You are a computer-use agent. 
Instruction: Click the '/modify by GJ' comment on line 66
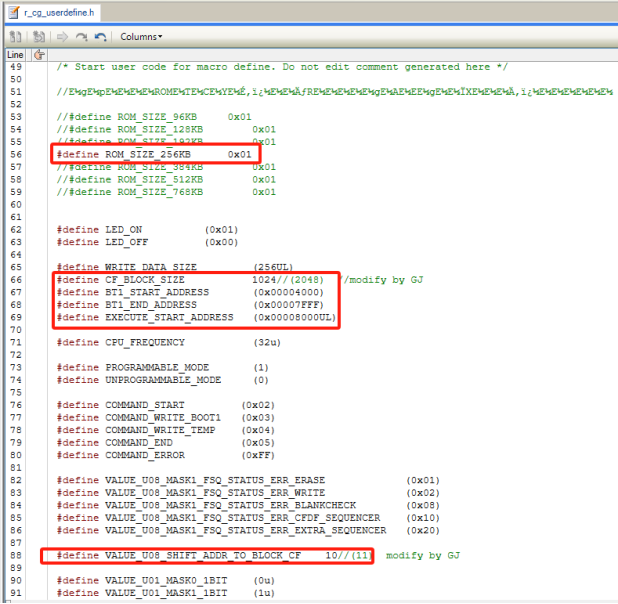(x=383, y=280)
